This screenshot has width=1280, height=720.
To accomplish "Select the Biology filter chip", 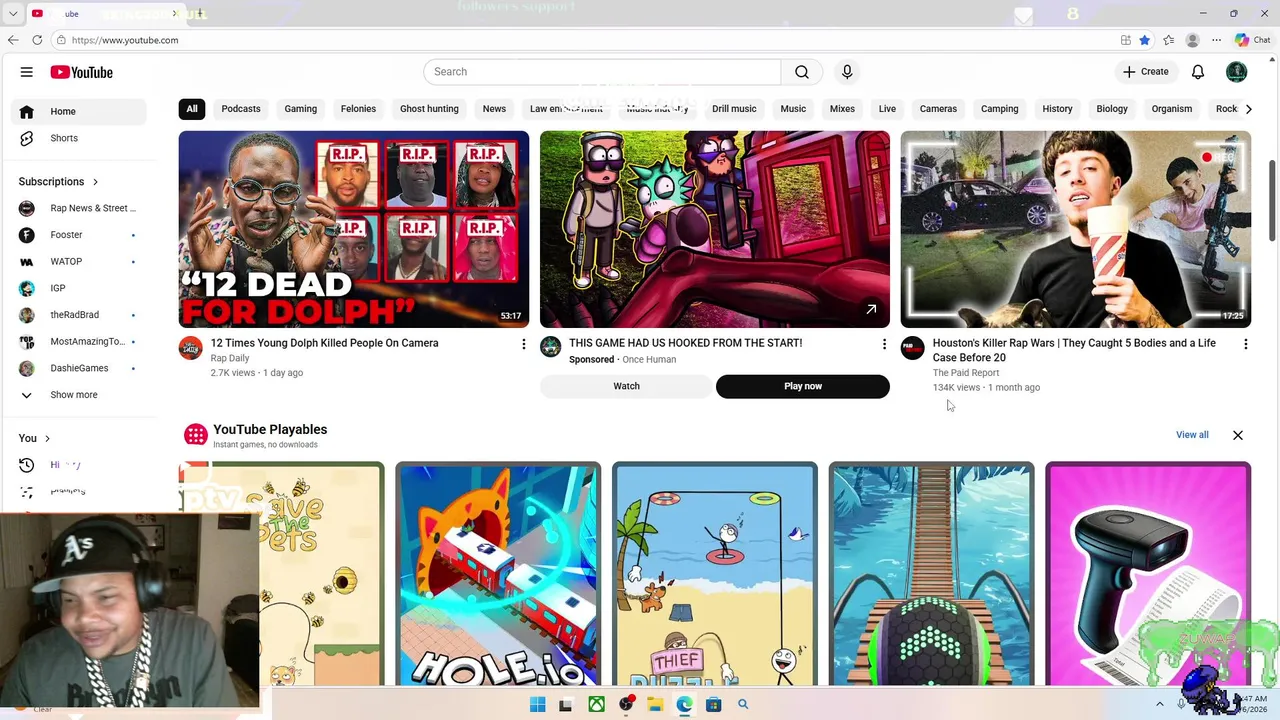I will (x=1112, y=109).
